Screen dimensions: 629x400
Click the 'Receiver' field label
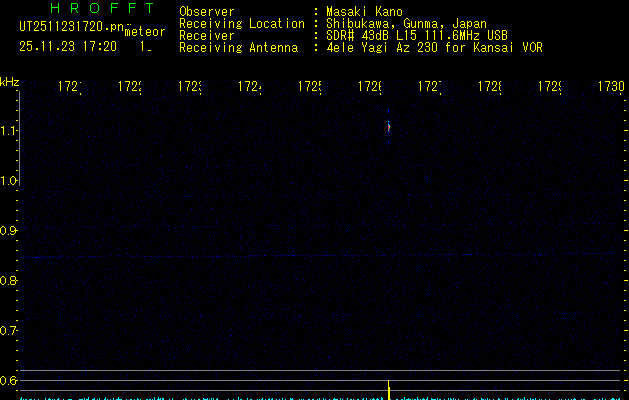207,35
